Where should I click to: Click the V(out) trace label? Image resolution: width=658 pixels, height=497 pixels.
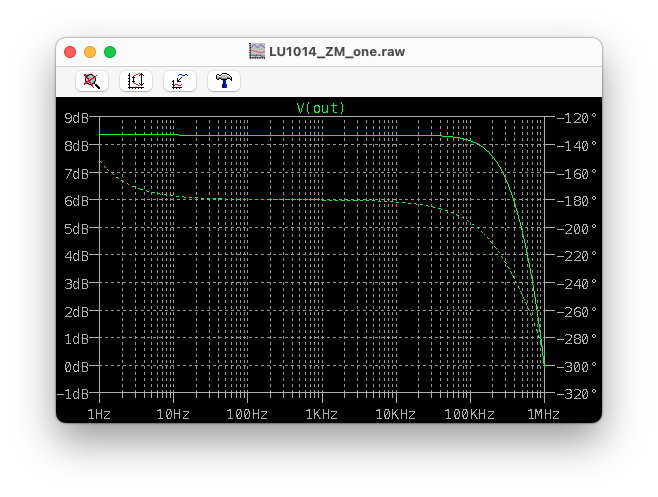[321, 108]
